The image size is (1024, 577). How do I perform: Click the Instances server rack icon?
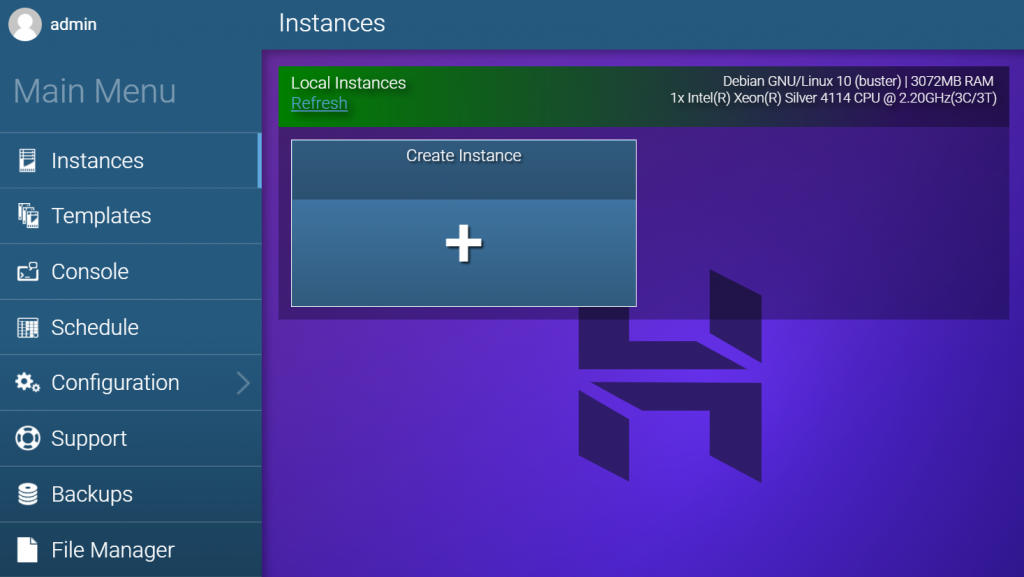(27, 161)
